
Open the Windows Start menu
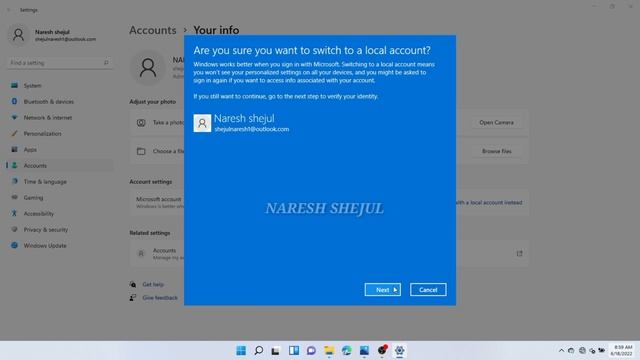pyautogui.click(x=241, y=351)
